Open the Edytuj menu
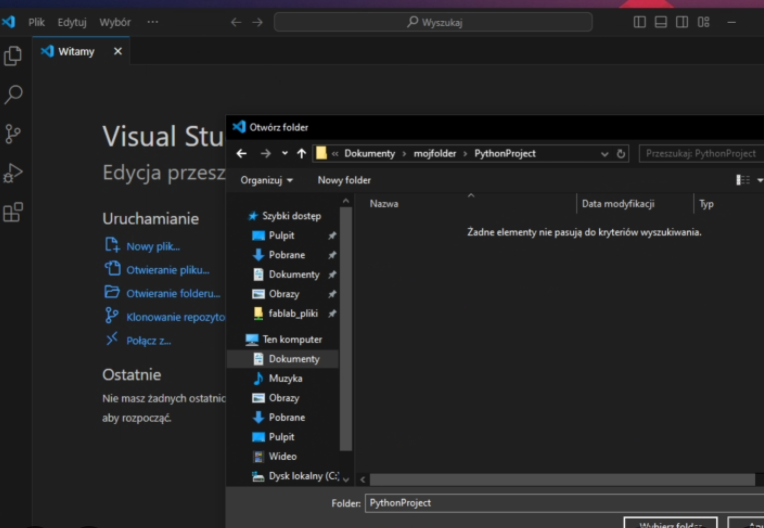 click(x=72, y=22)
